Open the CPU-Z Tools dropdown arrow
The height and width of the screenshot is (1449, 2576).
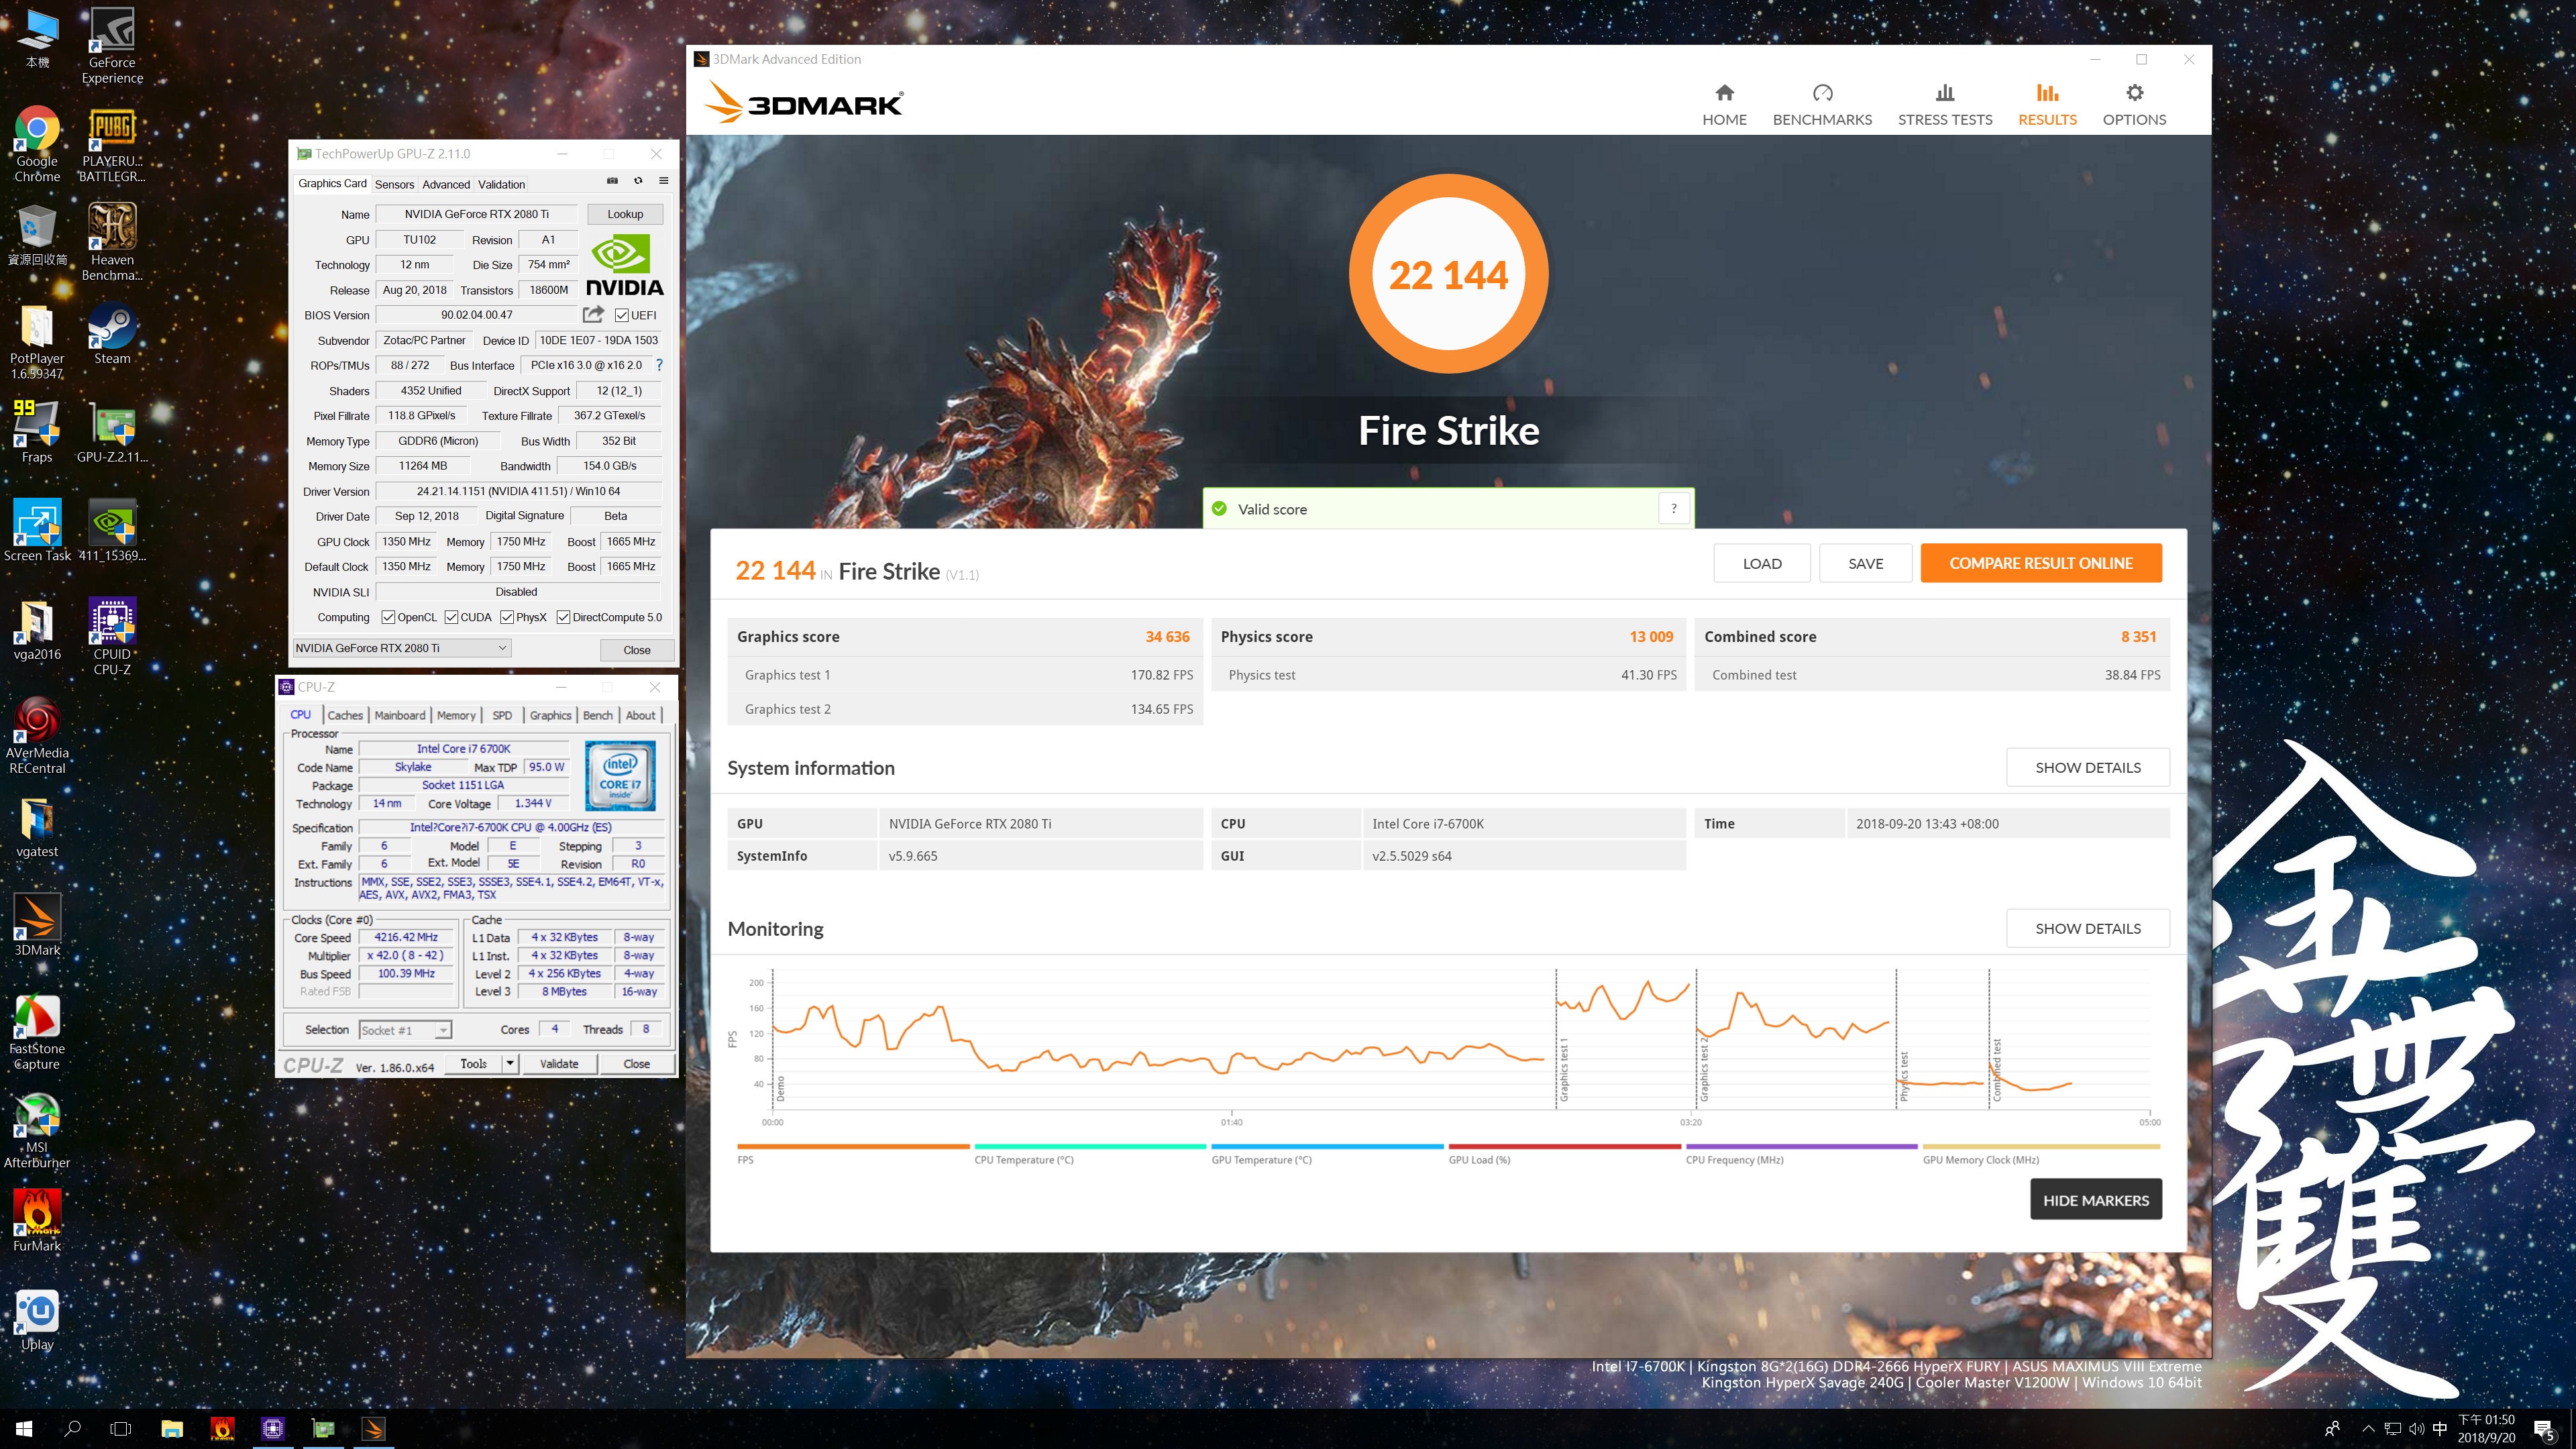point(510,1063)
